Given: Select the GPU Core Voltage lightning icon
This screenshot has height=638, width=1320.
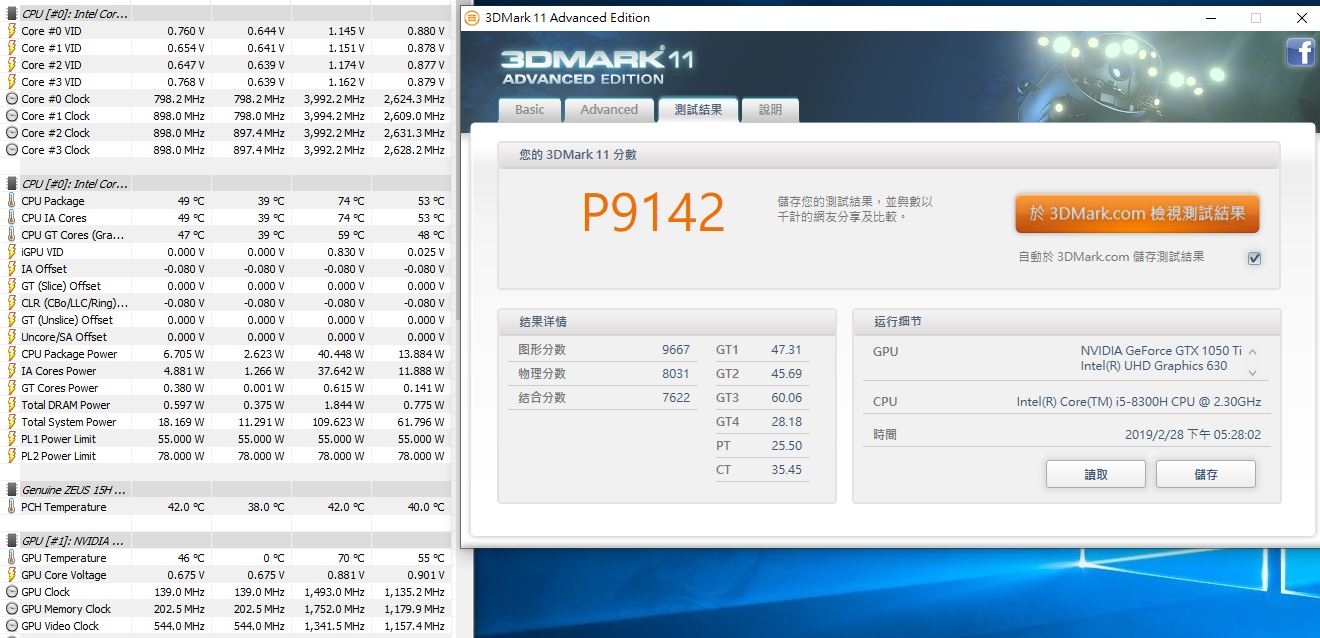Looking at the screenshot, I should (x=11, y=575).
